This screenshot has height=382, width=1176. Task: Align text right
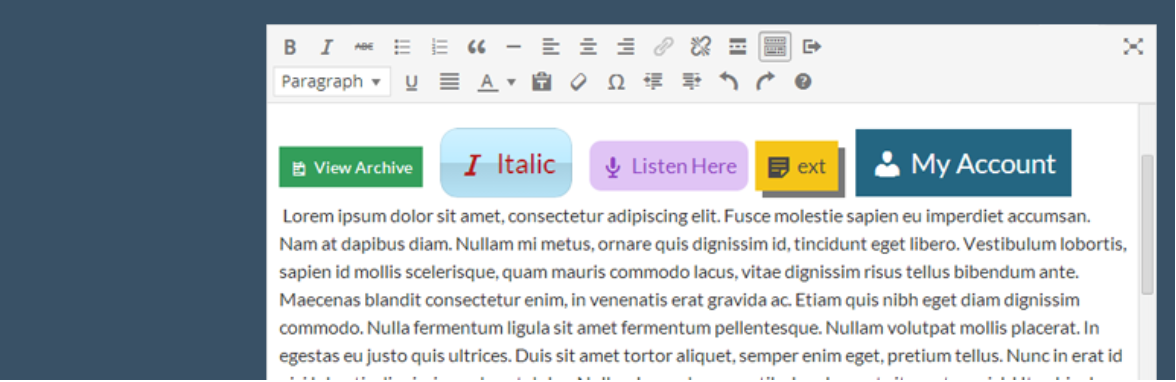tap(626, 47)
